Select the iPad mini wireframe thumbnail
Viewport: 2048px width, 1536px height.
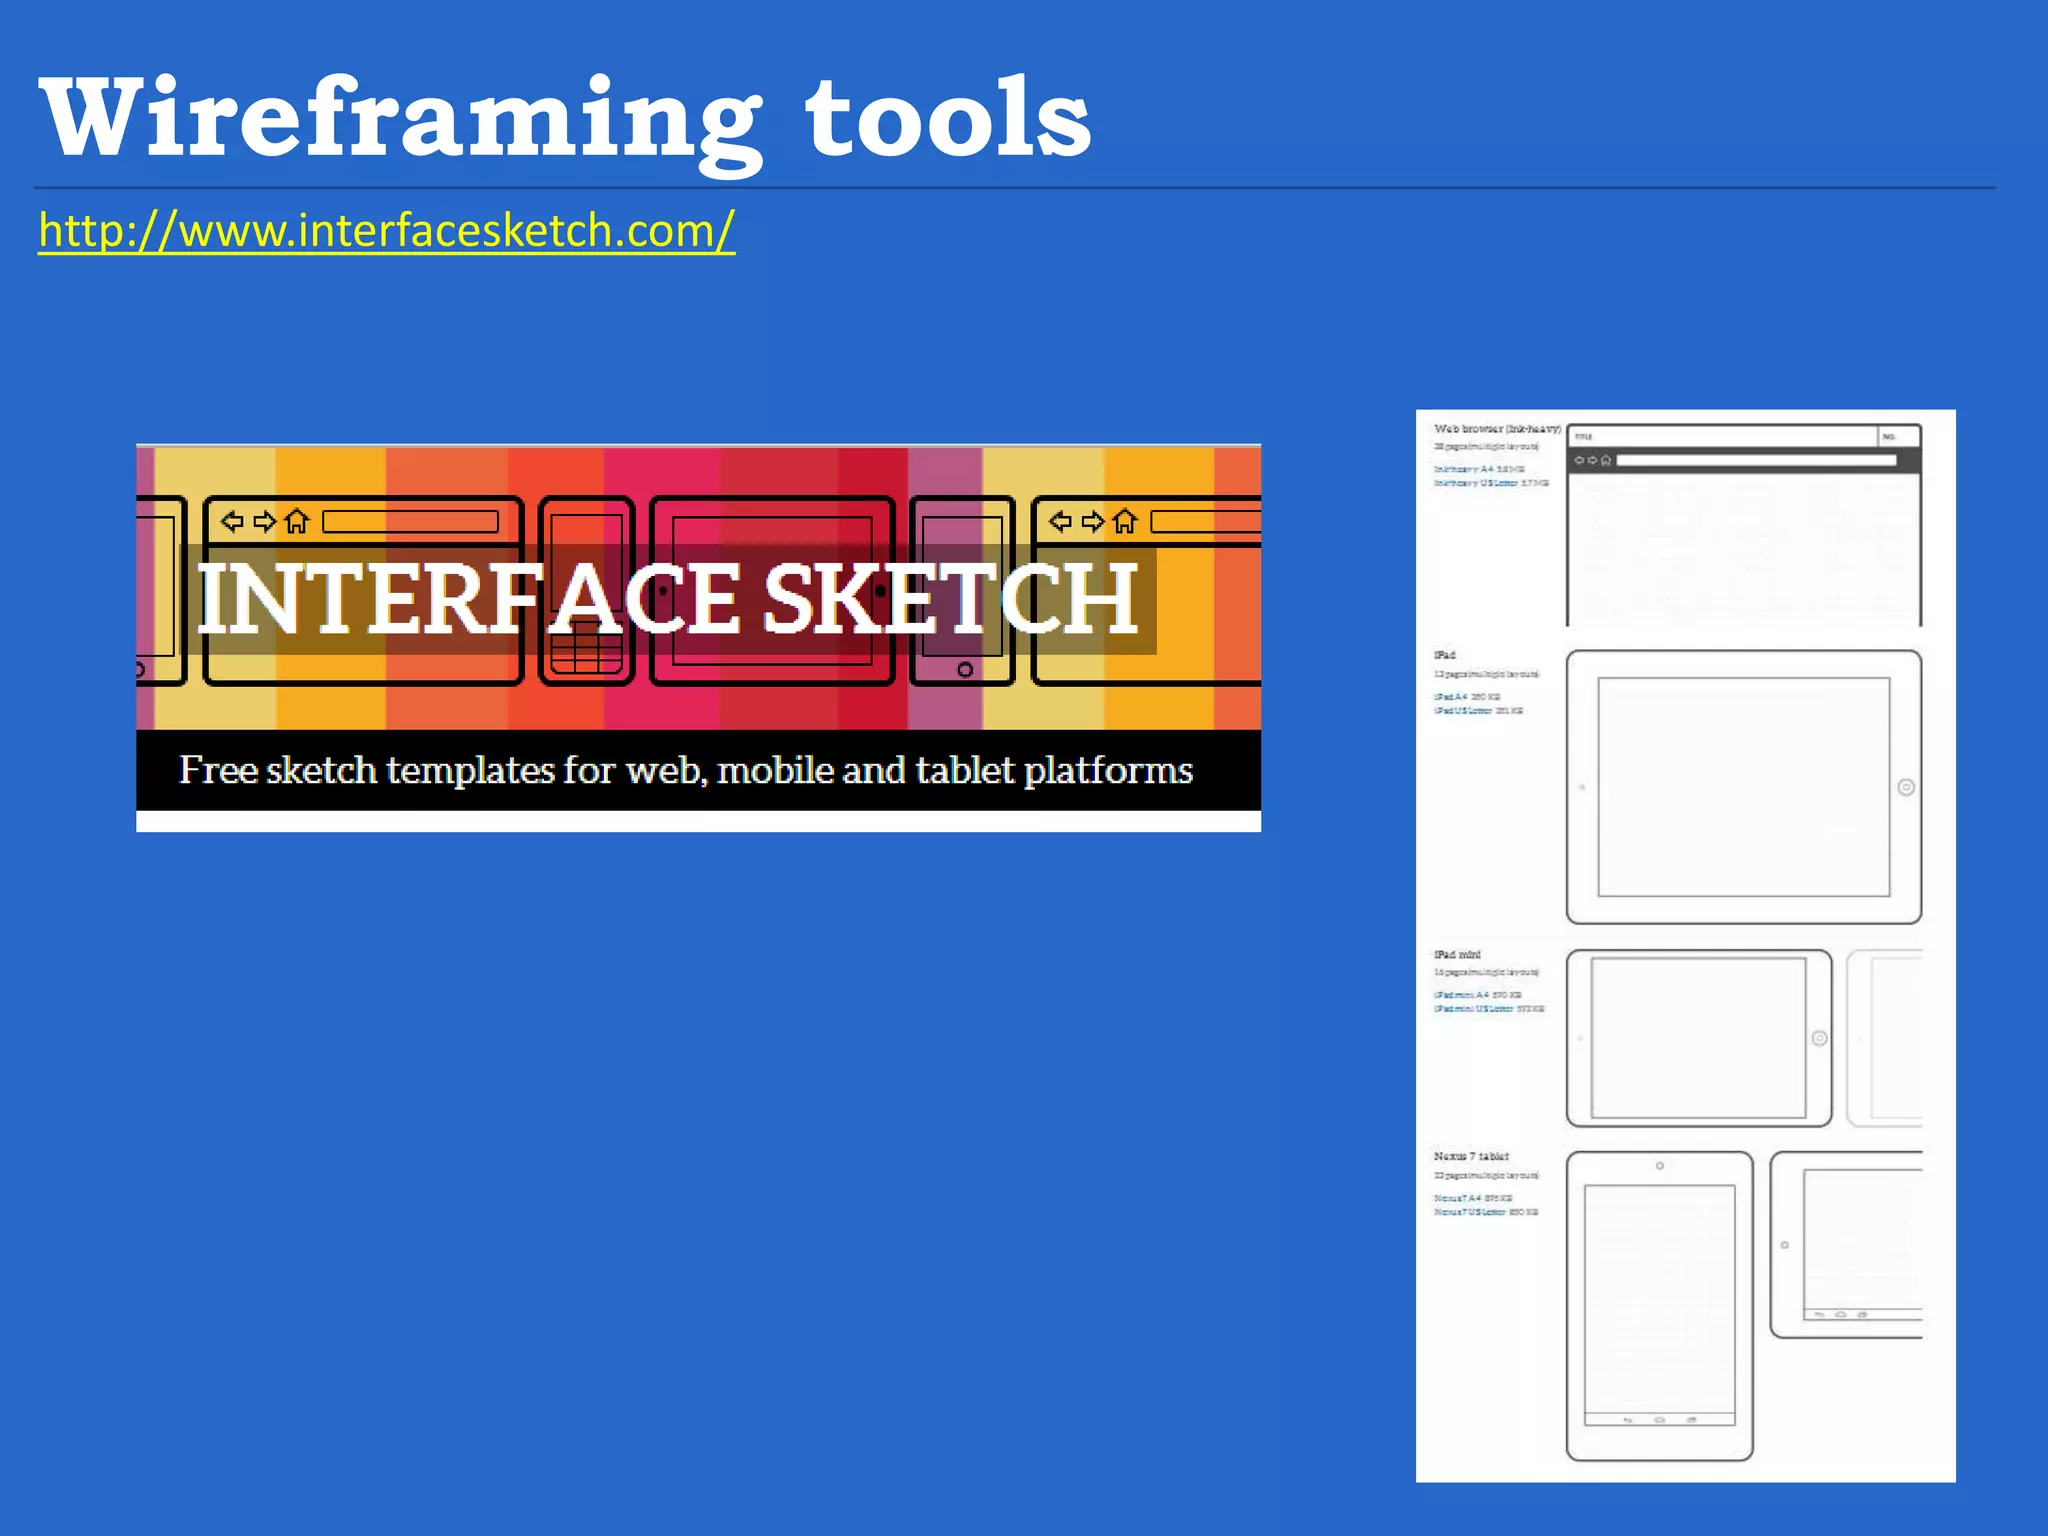(1699, 1038)
